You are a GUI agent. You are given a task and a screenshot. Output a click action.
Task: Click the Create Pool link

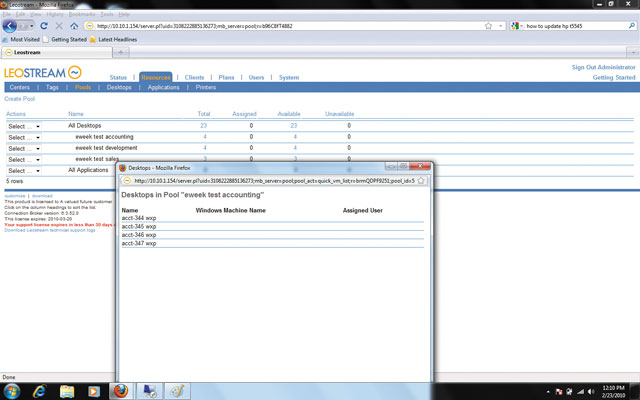20,99
